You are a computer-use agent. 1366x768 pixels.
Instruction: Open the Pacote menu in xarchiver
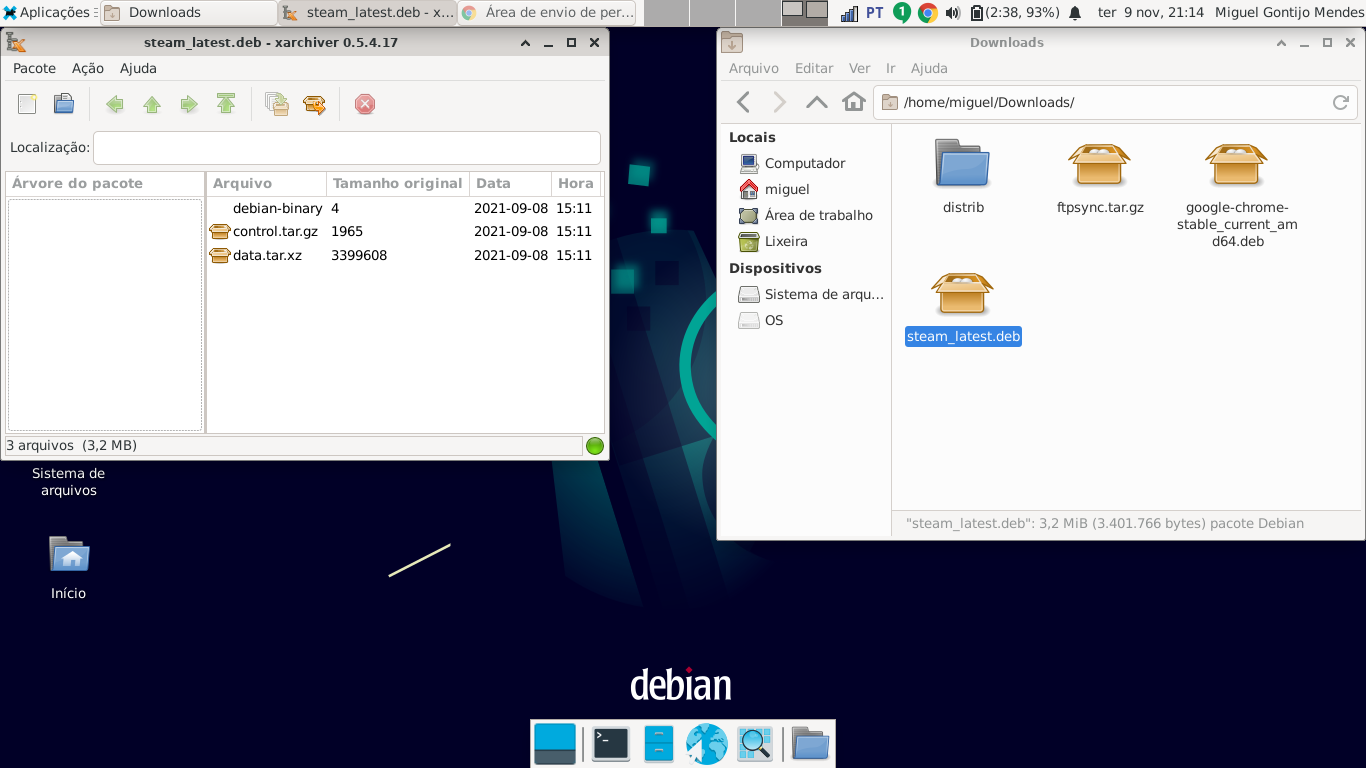click(x=34, y=68)
